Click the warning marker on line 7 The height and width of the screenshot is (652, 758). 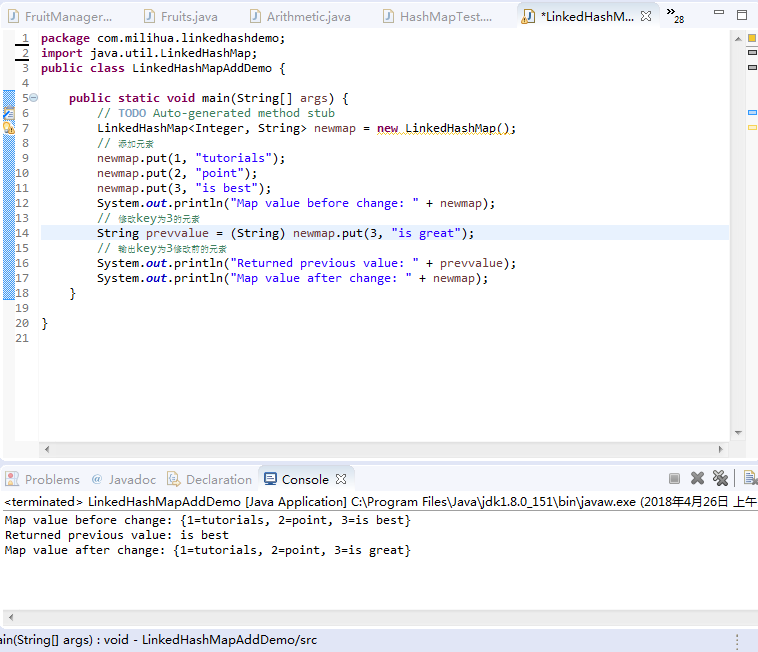(9, 128)
